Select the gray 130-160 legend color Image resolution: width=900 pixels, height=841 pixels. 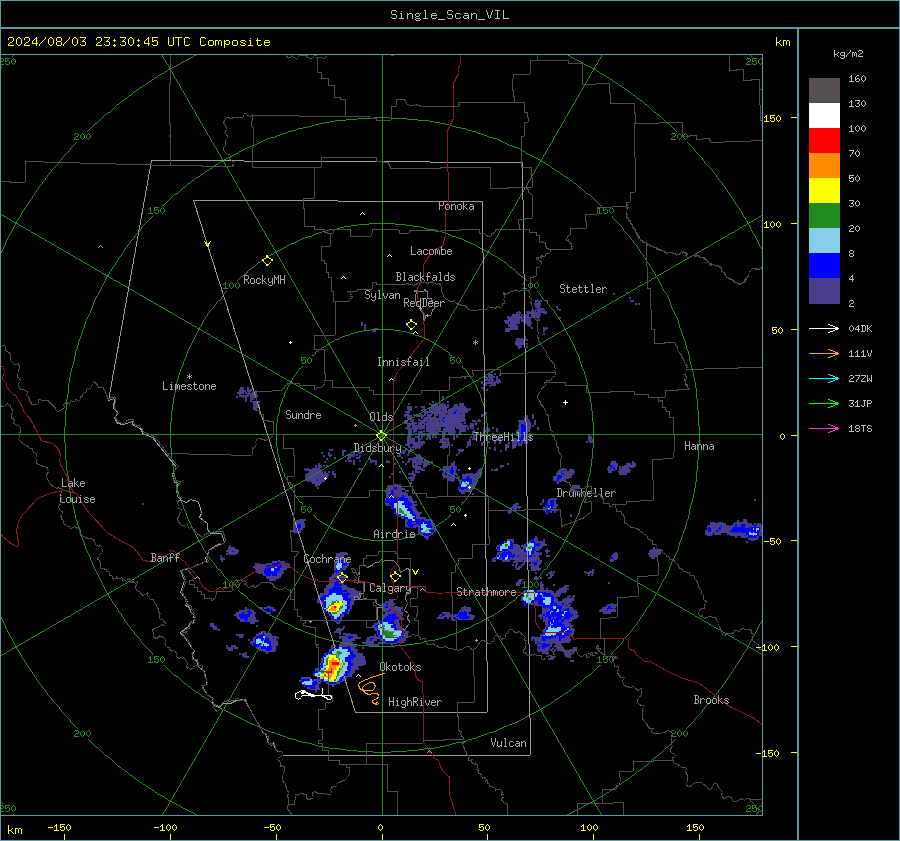pos(824,91)
